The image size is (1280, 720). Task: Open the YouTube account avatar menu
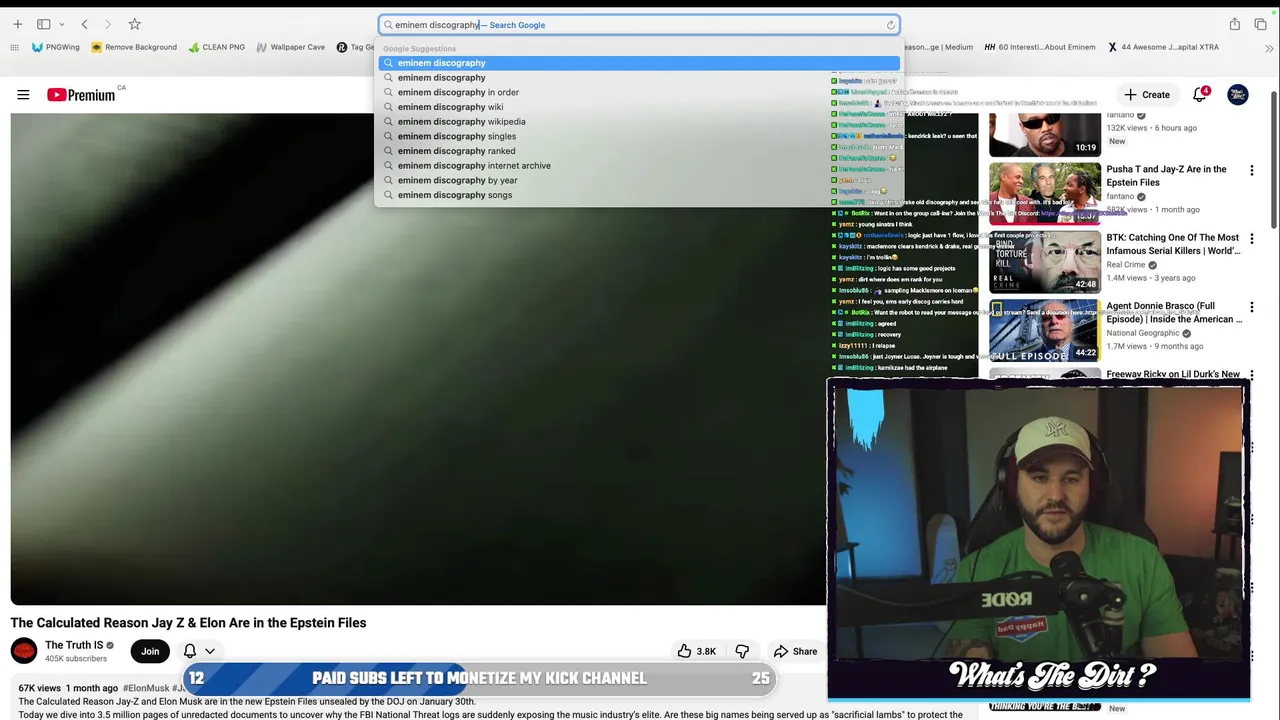coord(1238,95)
